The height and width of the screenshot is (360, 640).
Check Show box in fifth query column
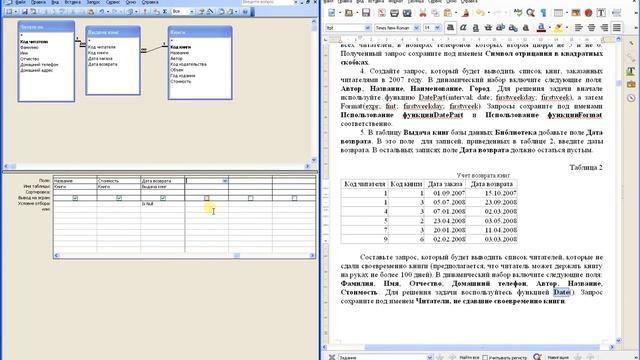(x=251, y=198)
